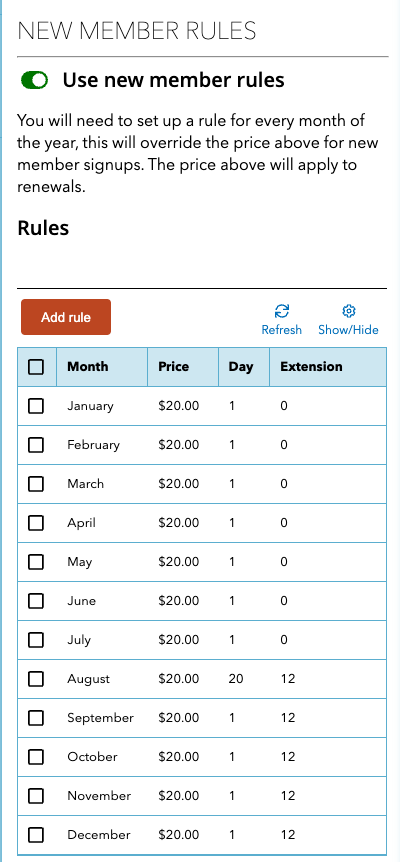This screenshot has width=400, height=862.
Task: Tick the checkbox for the May rule
Action: point(36,562)
